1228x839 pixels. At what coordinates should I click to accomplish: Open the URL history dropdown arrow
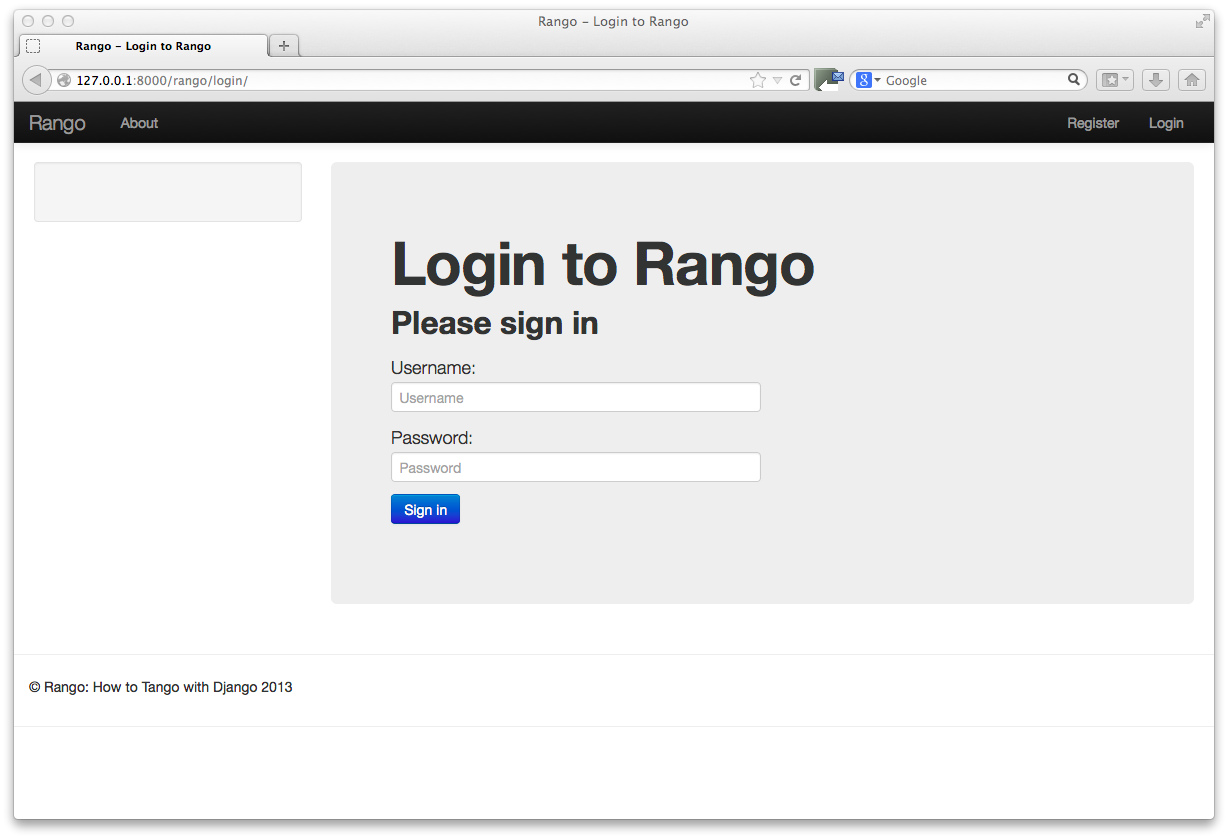point(777,81)
